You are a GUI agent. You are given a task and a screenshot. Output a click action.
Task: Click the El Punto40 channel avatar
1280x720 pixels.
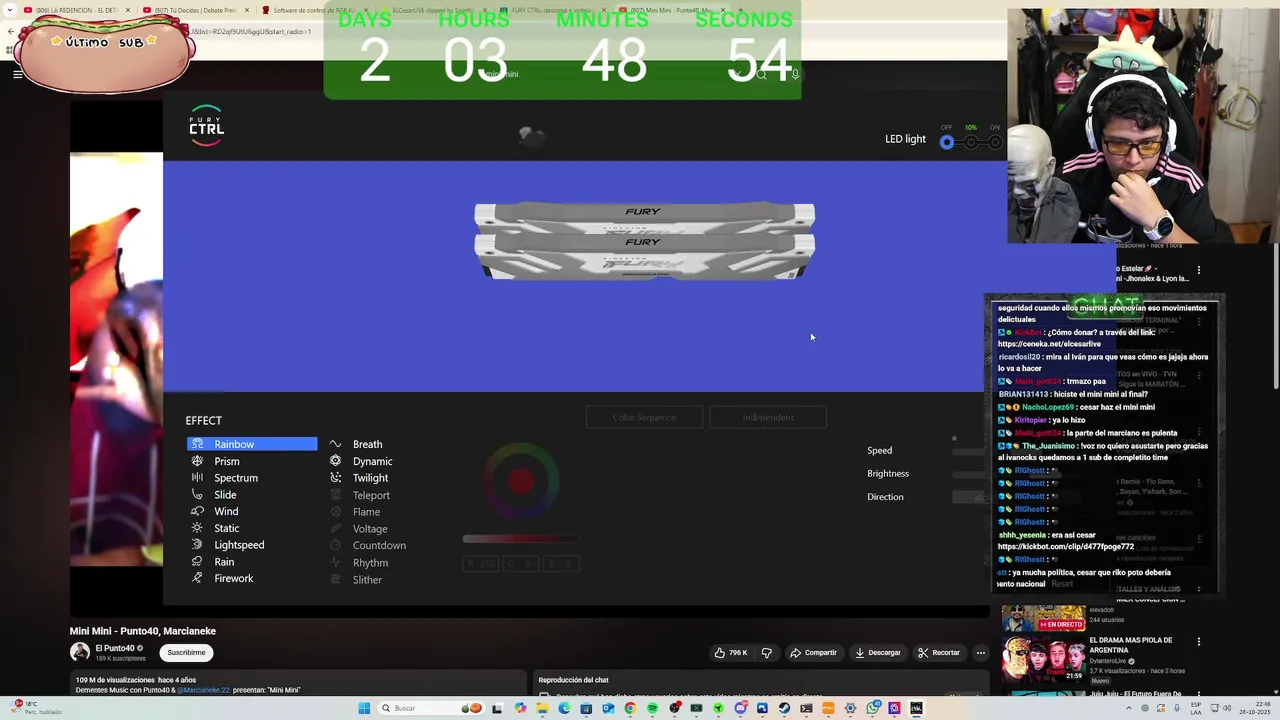click(80, 652)
